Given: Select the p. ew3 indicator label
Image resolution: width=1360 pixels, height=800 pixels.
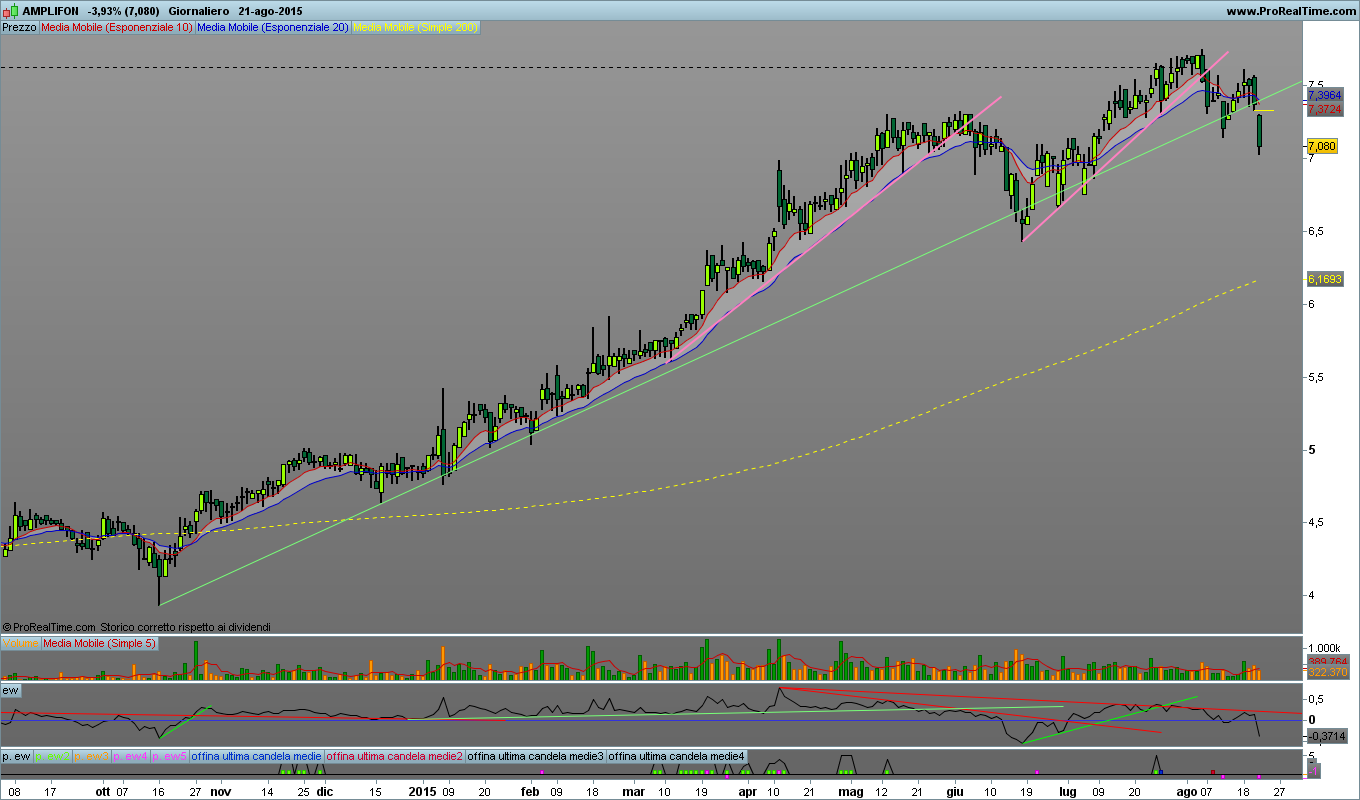Looking at the screenshot, I should click(92, 756).
